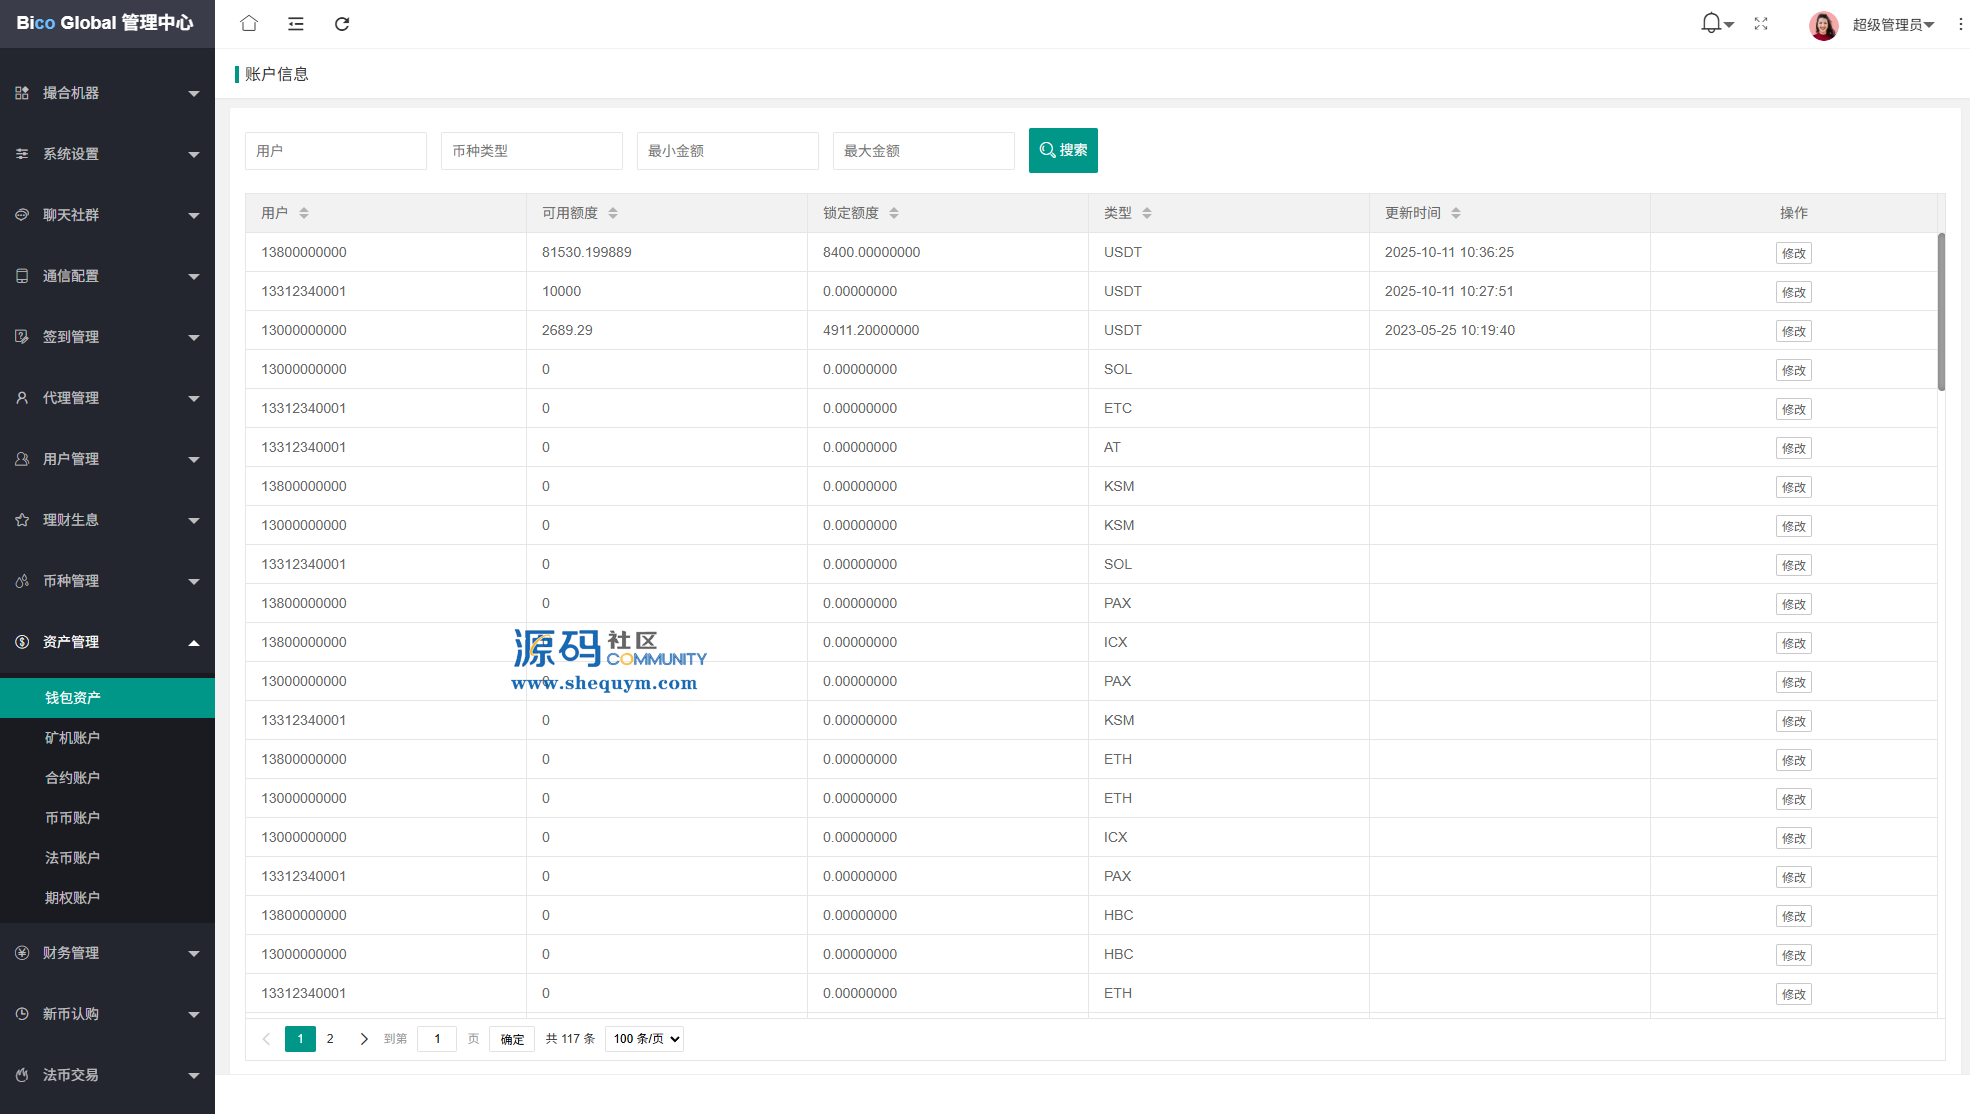Click the home icon in top bar
The height and width of the screenshot is (1114, 1970).
pyautogui.click(x=249, y=23)
